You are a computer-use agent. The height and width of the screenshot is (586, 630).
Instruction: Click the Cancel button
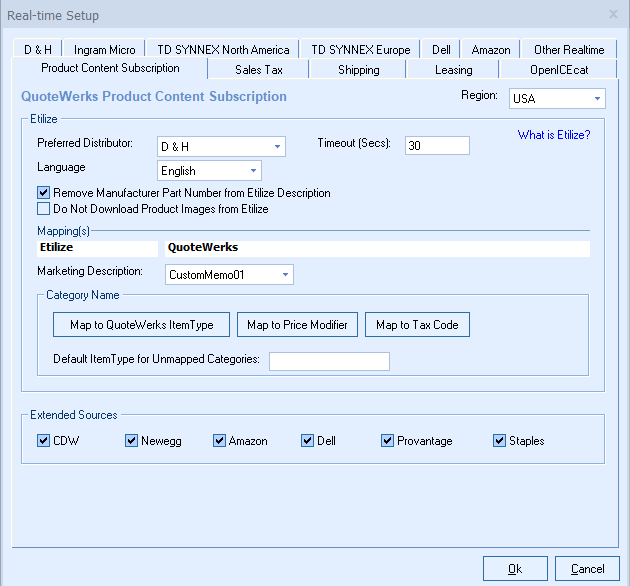click(x=587, y=569)
